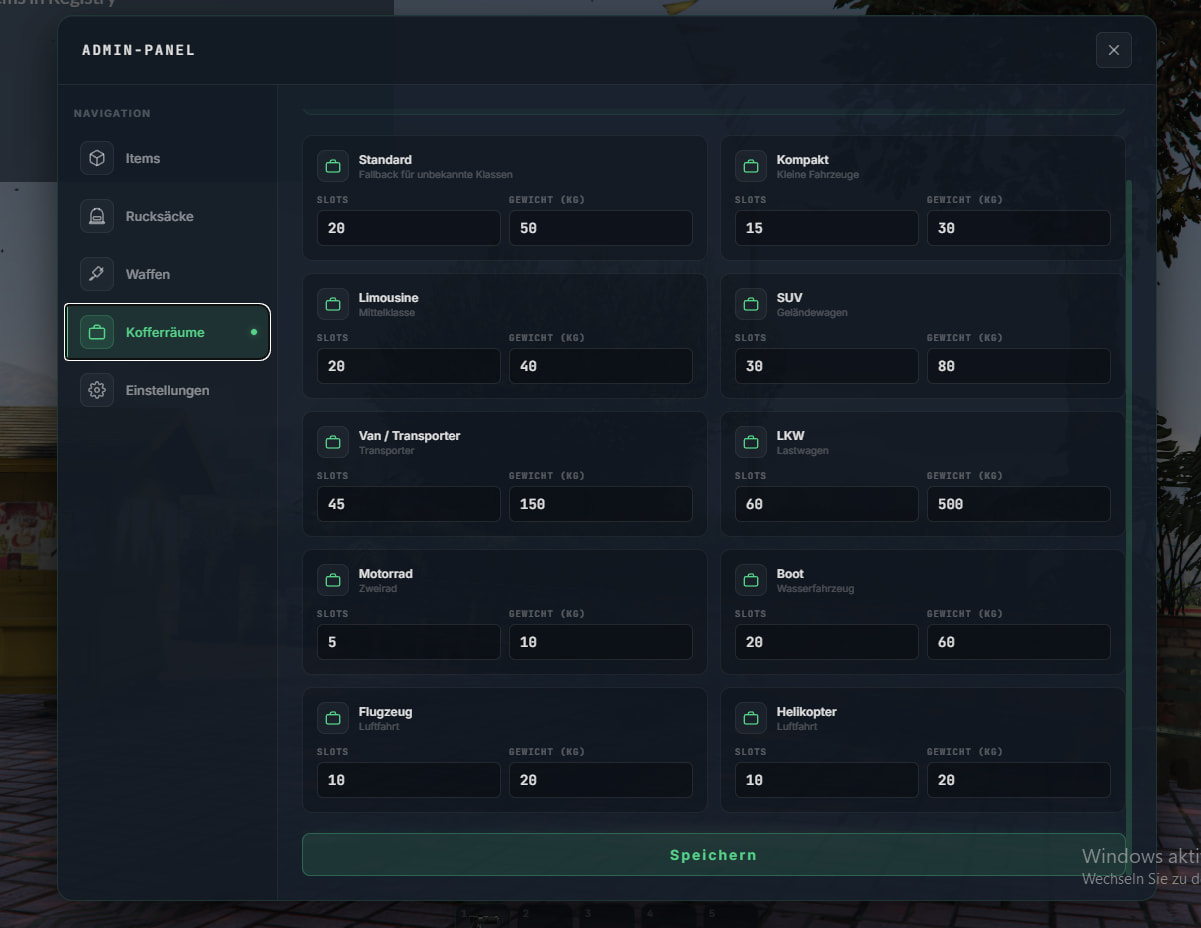Click the 'Motorrad' card title
Viewport: 1201px width, 928px height.
(385, 574)
